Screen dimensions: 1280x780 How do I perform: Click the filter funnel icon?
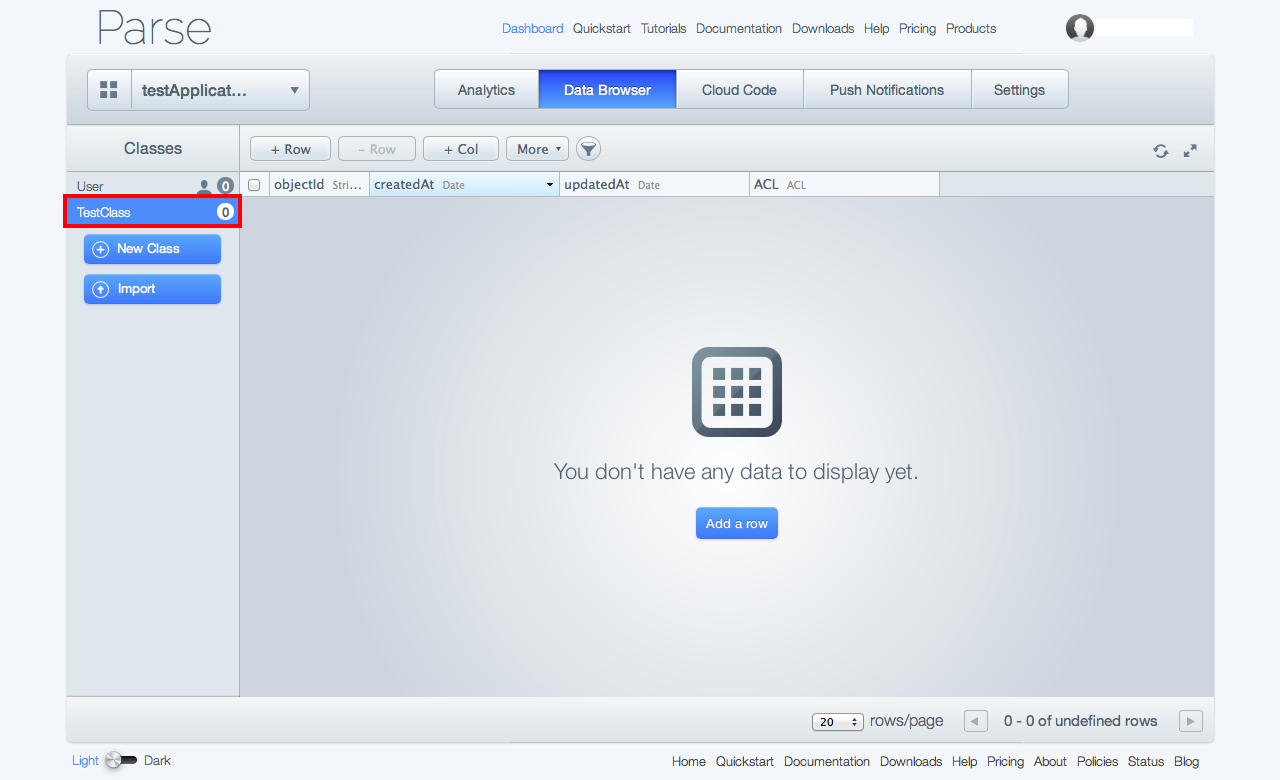[589, 149]
